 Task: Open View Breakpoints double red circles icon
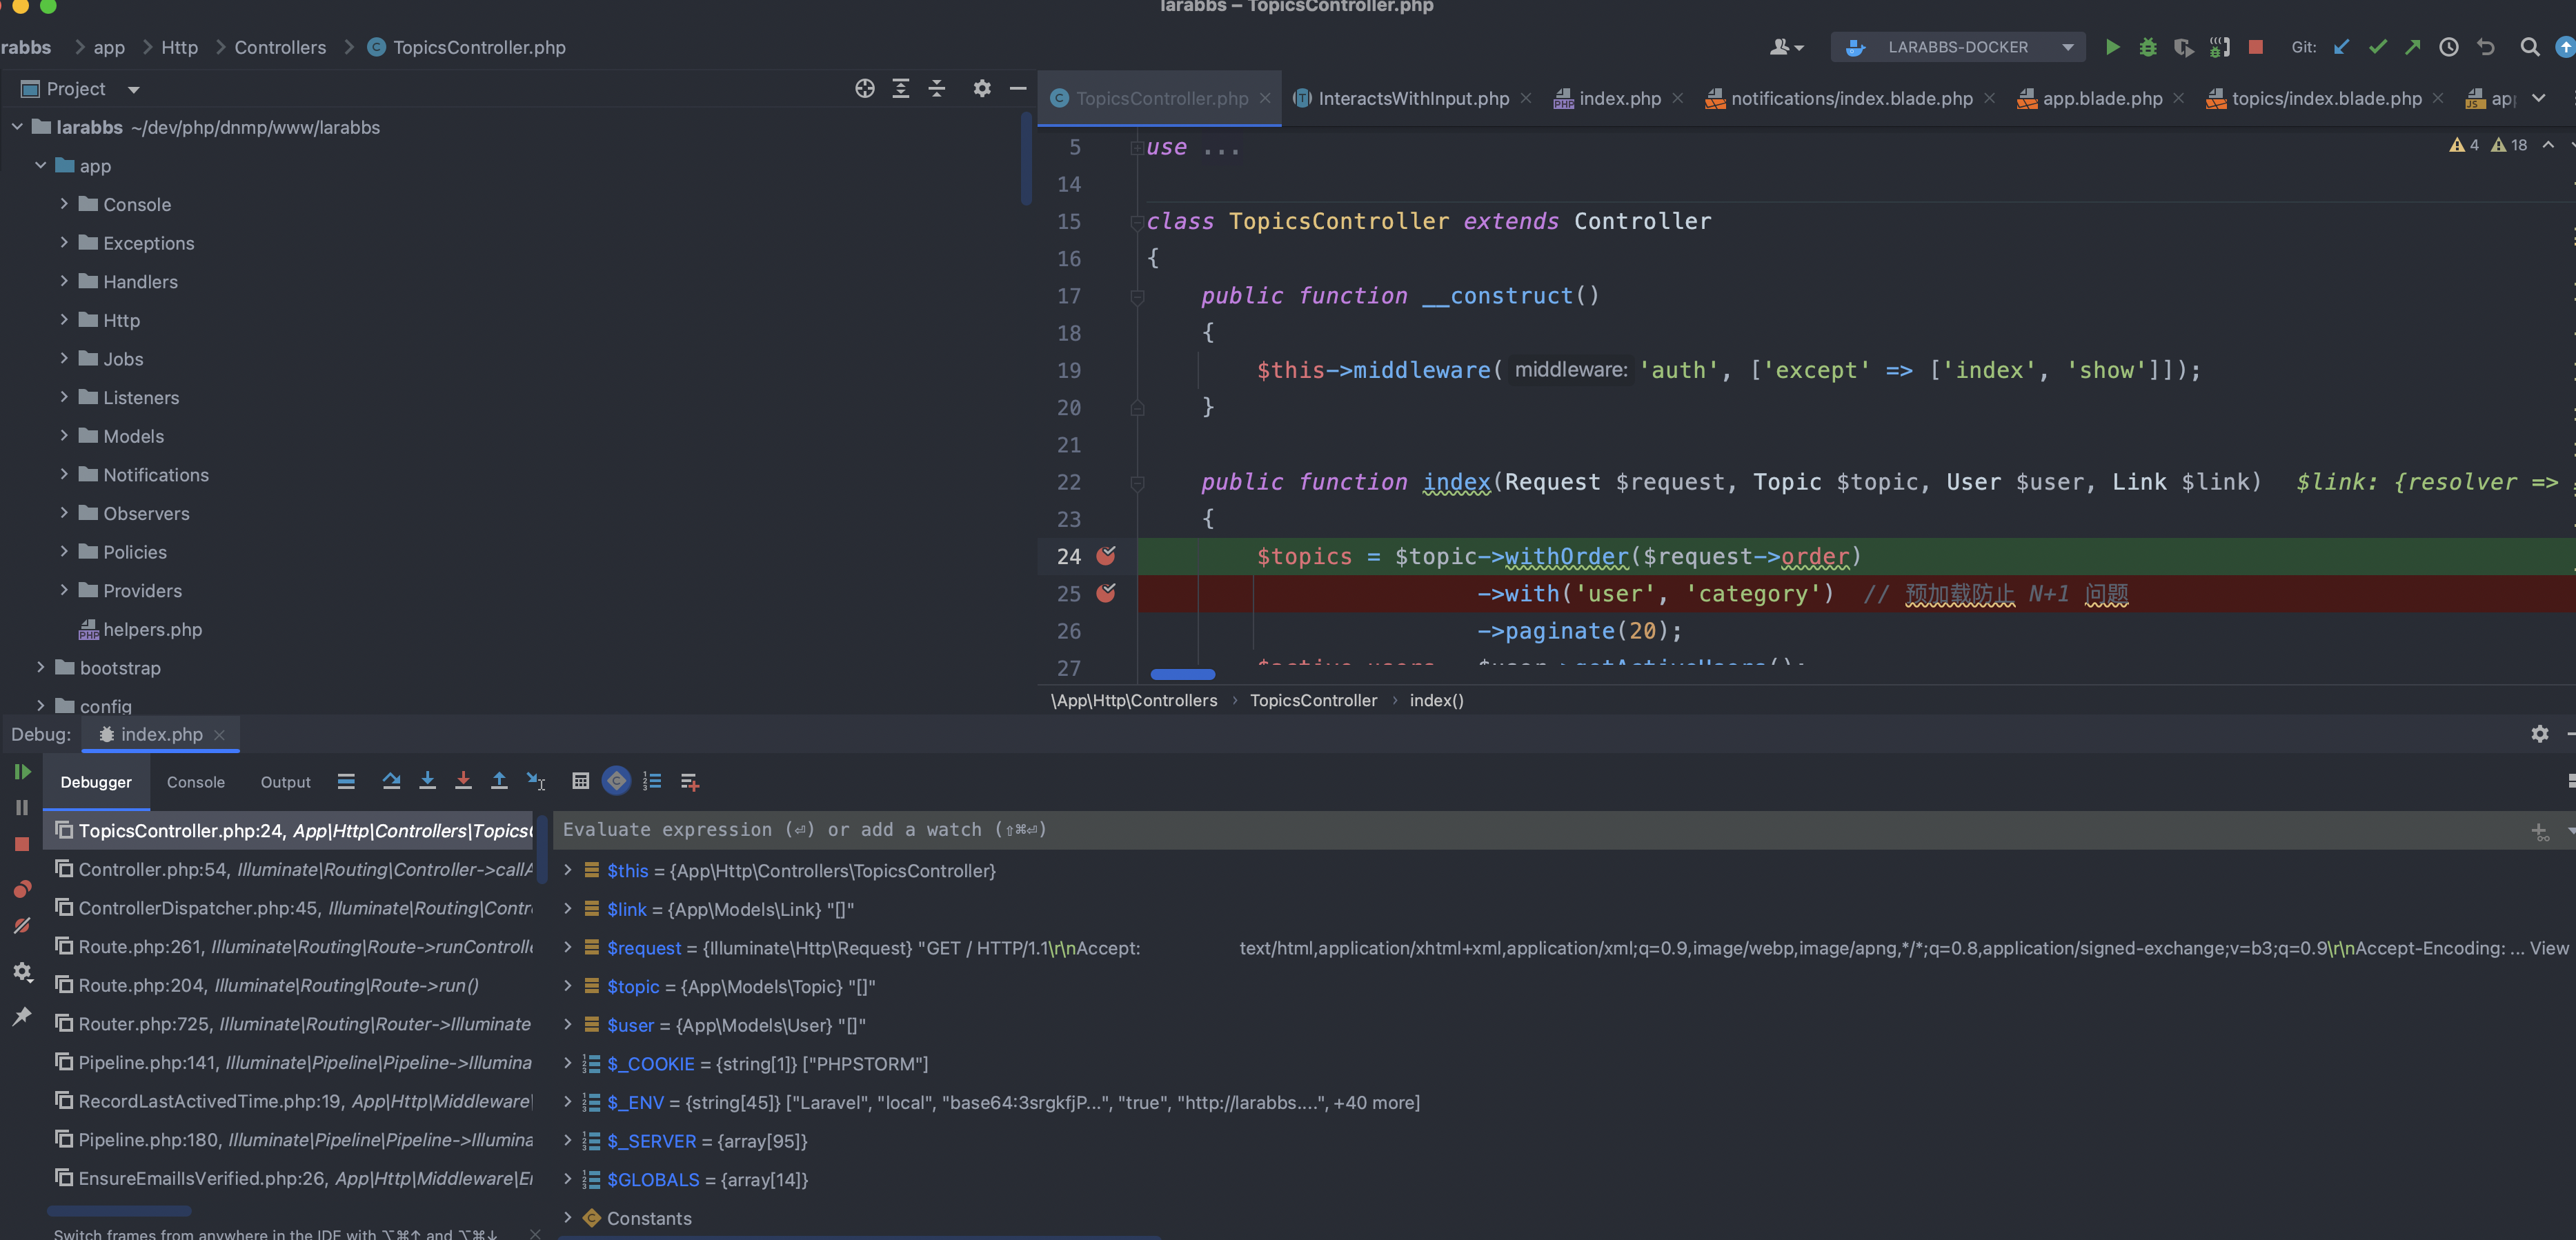point(22,889)
